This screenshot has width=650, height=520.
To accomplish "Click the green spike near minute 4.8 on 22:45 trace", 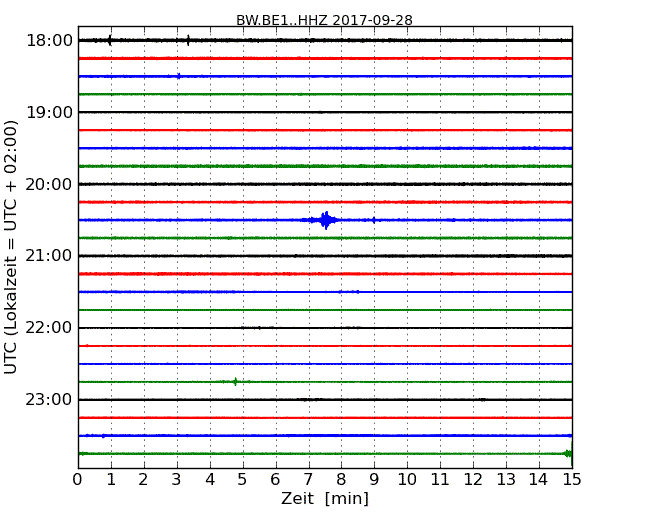I will tap(235, 381).
